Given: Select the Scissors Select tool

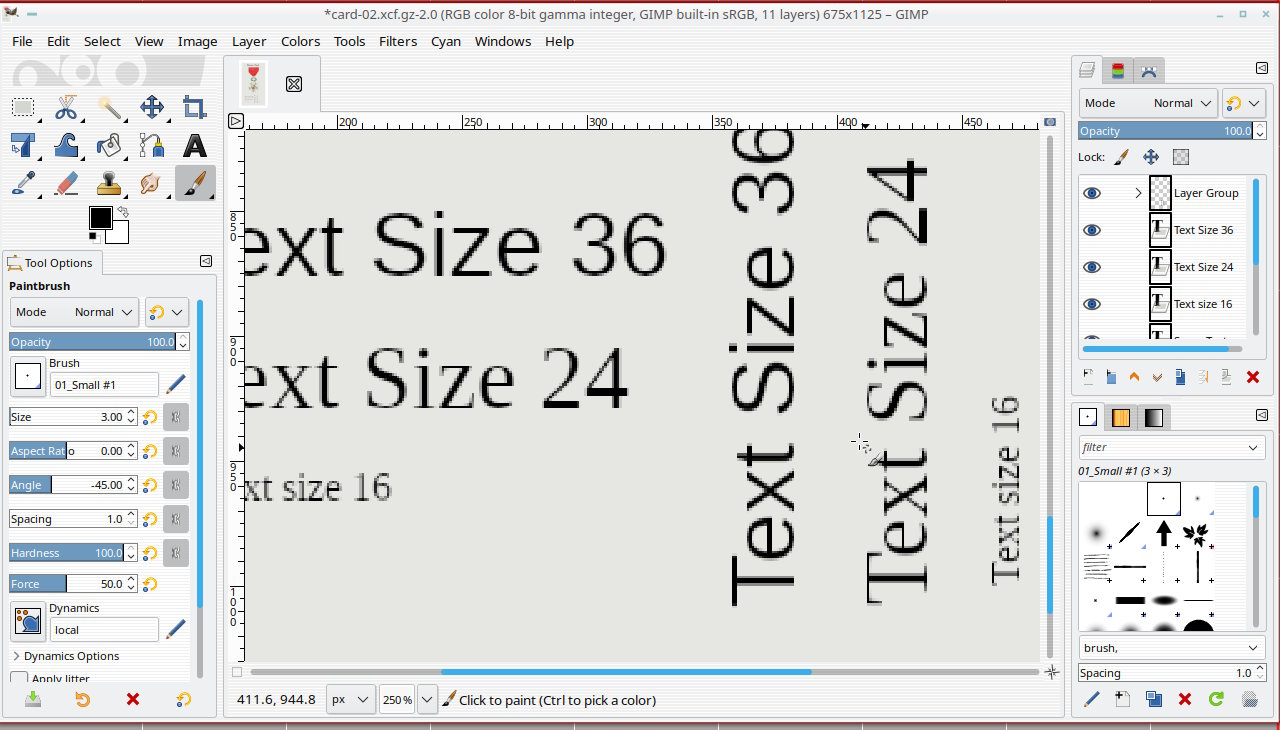Looking at the screenshot, I should pos(66,108).
